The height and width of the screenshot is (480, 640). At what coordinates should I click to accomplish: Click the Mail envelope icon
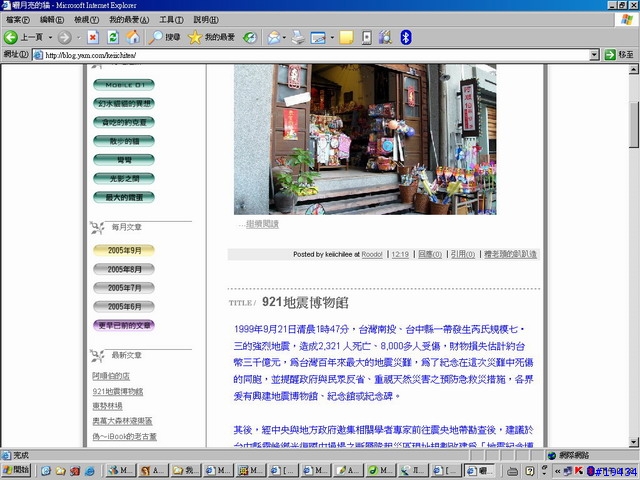pyautogui.click(x=274, y=38)
